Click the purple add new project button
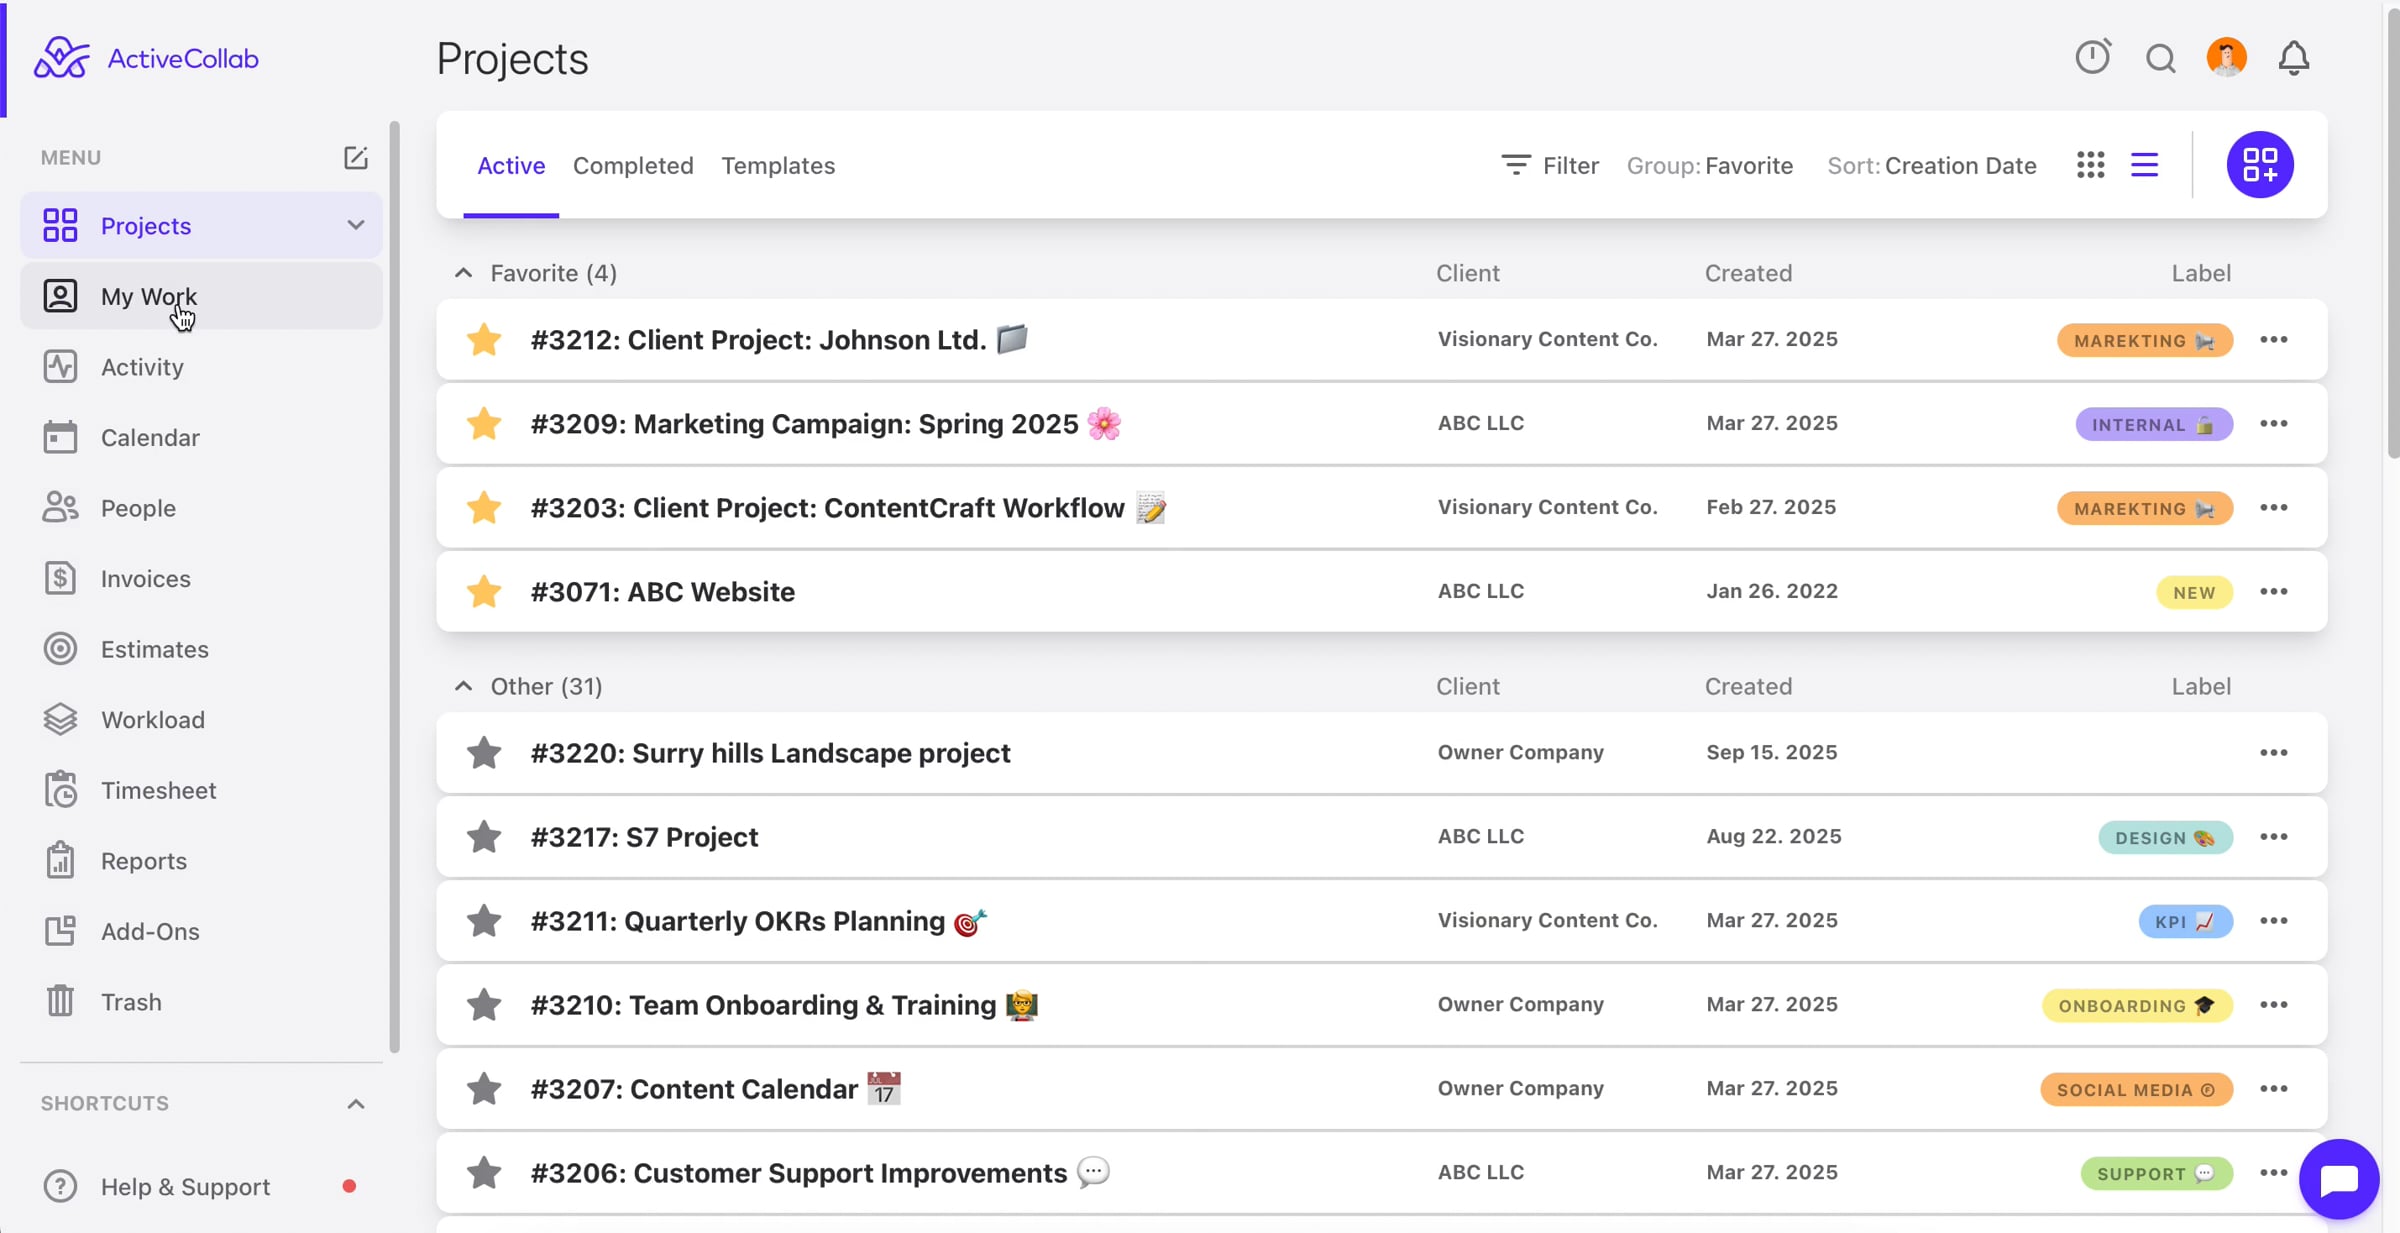This screenshot has width=2400, height=1233. (x=2260, y=165)
